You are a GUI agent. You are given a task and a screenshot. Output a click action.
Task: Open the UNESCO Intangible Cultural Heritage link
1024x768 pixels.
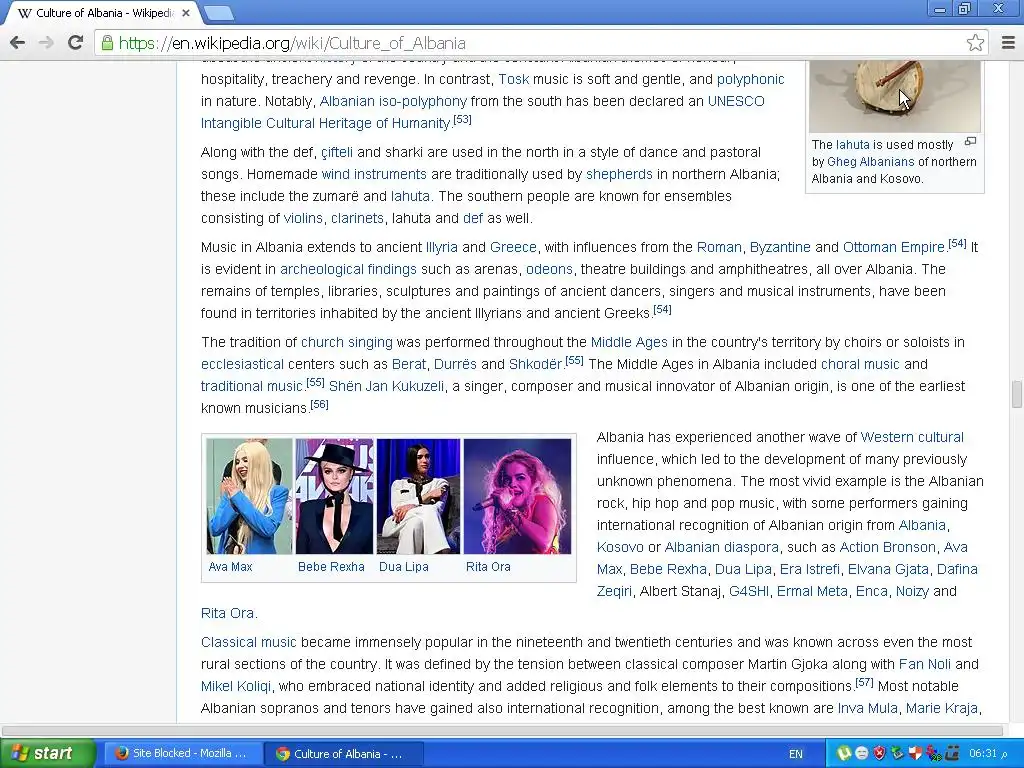[x=483, y=112]
